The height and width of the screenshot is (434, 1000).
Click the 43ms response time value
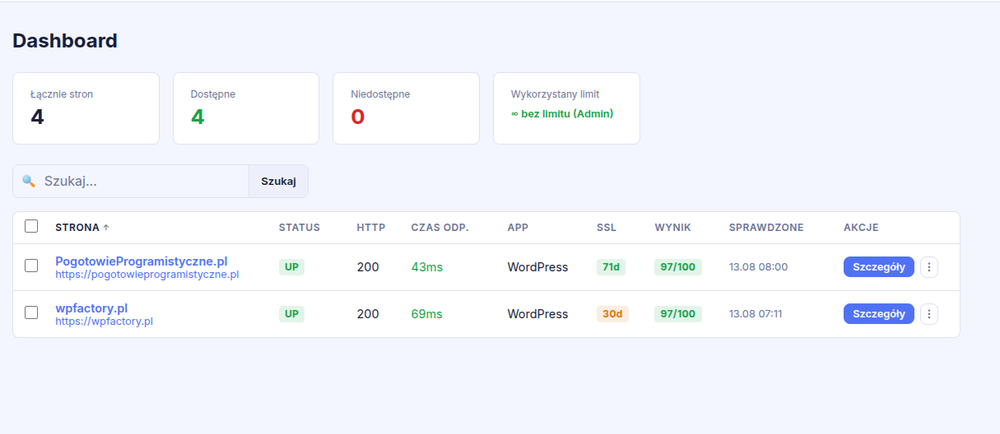coord(427,267)
